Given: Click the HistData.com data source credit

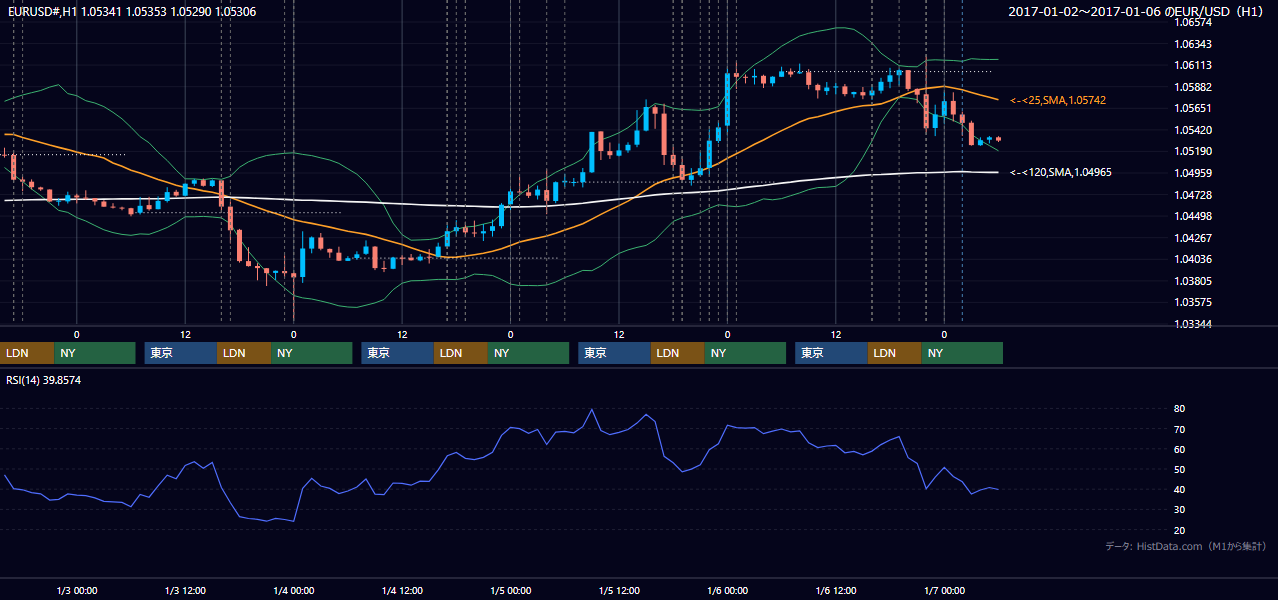Looking at the screenshot, I should pos(1186,546).
